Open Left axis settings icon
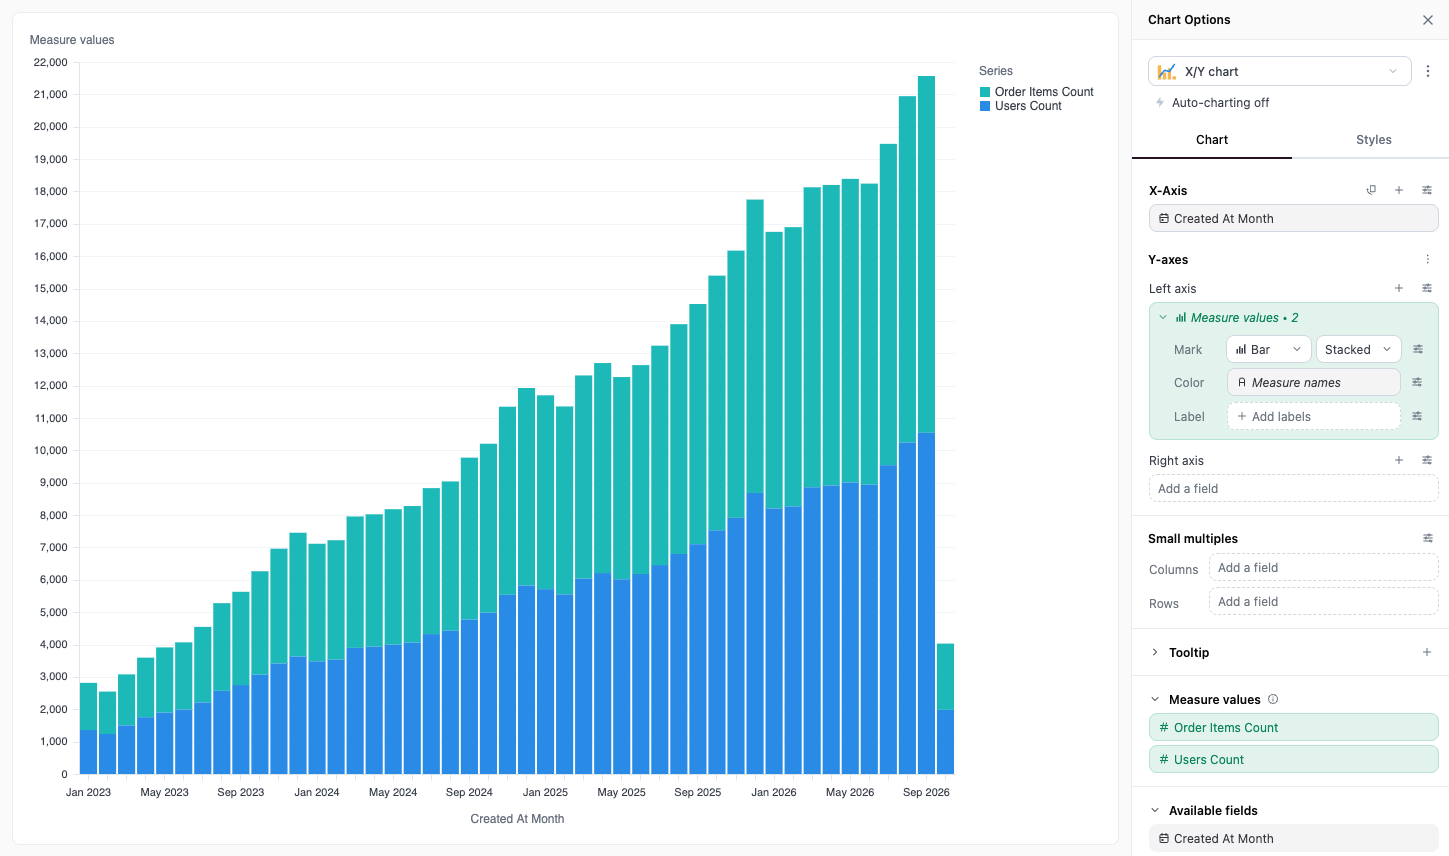Viewport: 1449px width, 856px height. click(x=1427, y=288)
